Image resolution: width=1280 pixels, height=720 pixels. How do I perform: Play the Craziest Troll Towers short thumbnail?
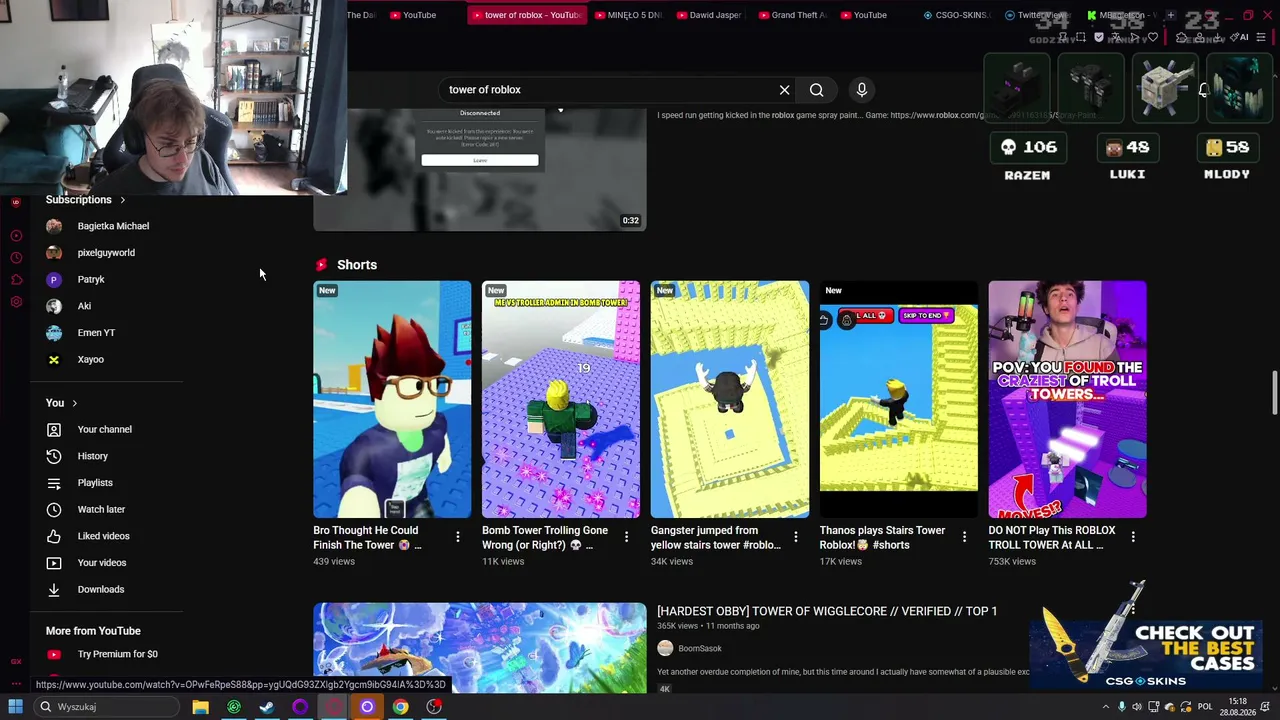[1068, 400]
